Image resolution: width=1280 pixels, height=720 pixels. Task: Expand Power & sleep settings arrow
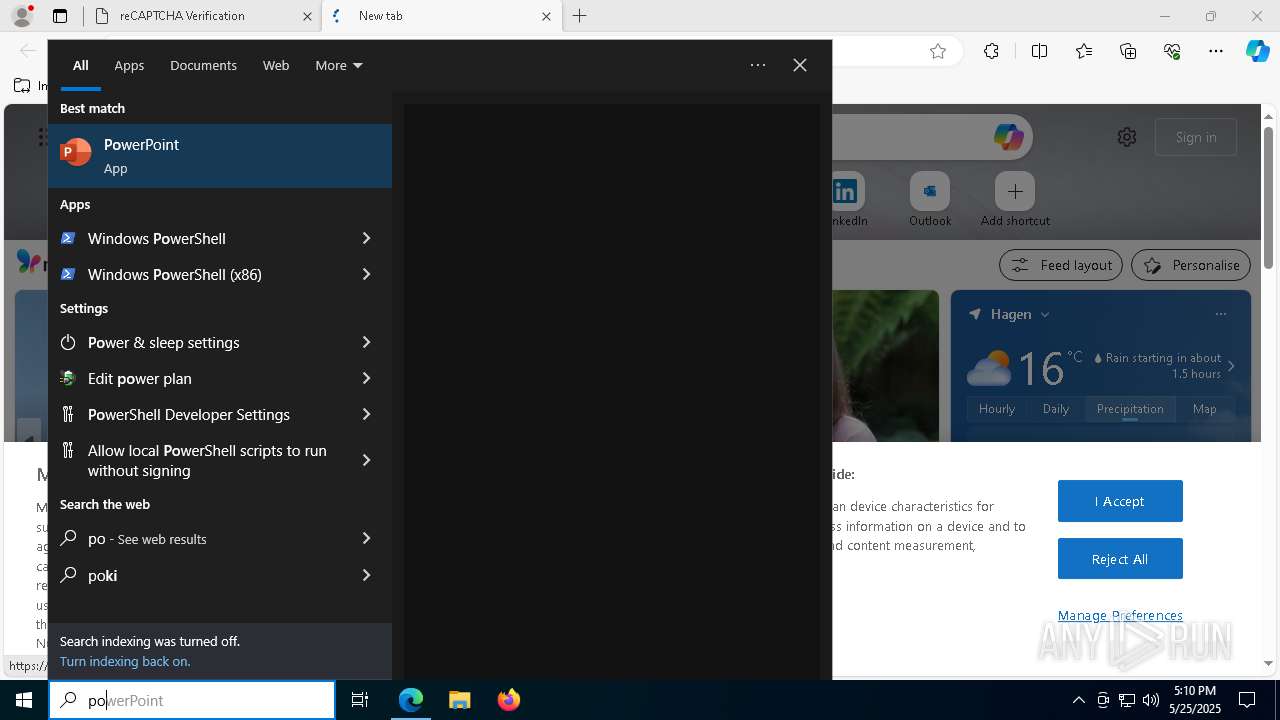coord(366,342)
